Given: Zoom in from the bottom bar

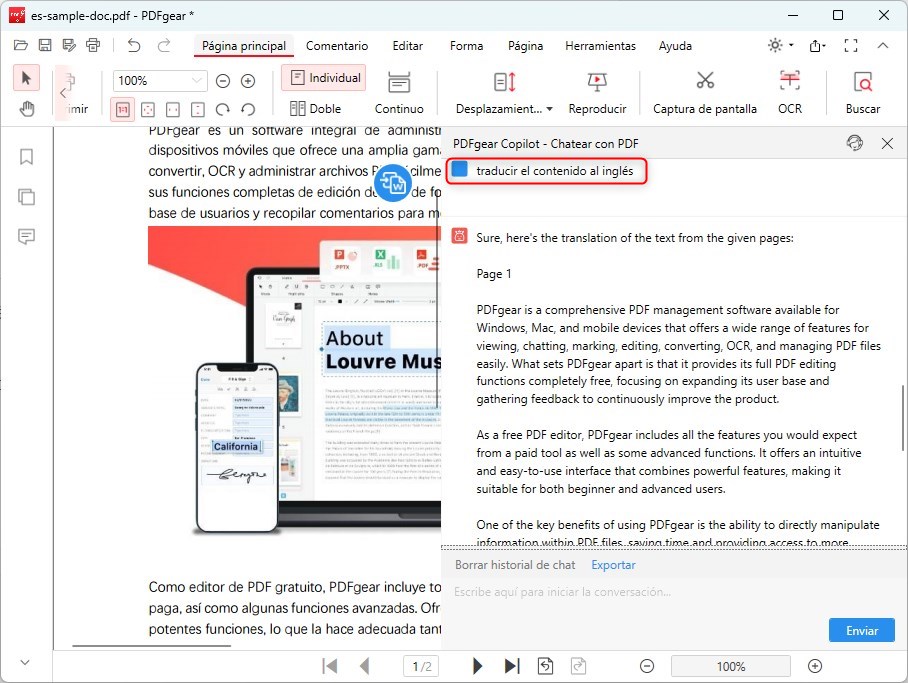Looking at the screenshot, I should 815,666.
